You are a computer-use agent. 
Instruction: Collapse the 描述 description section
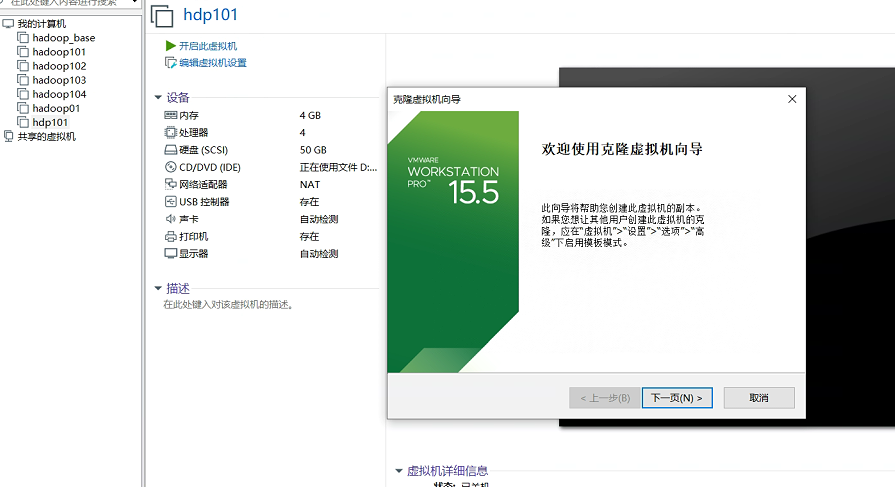pos(158,288)
